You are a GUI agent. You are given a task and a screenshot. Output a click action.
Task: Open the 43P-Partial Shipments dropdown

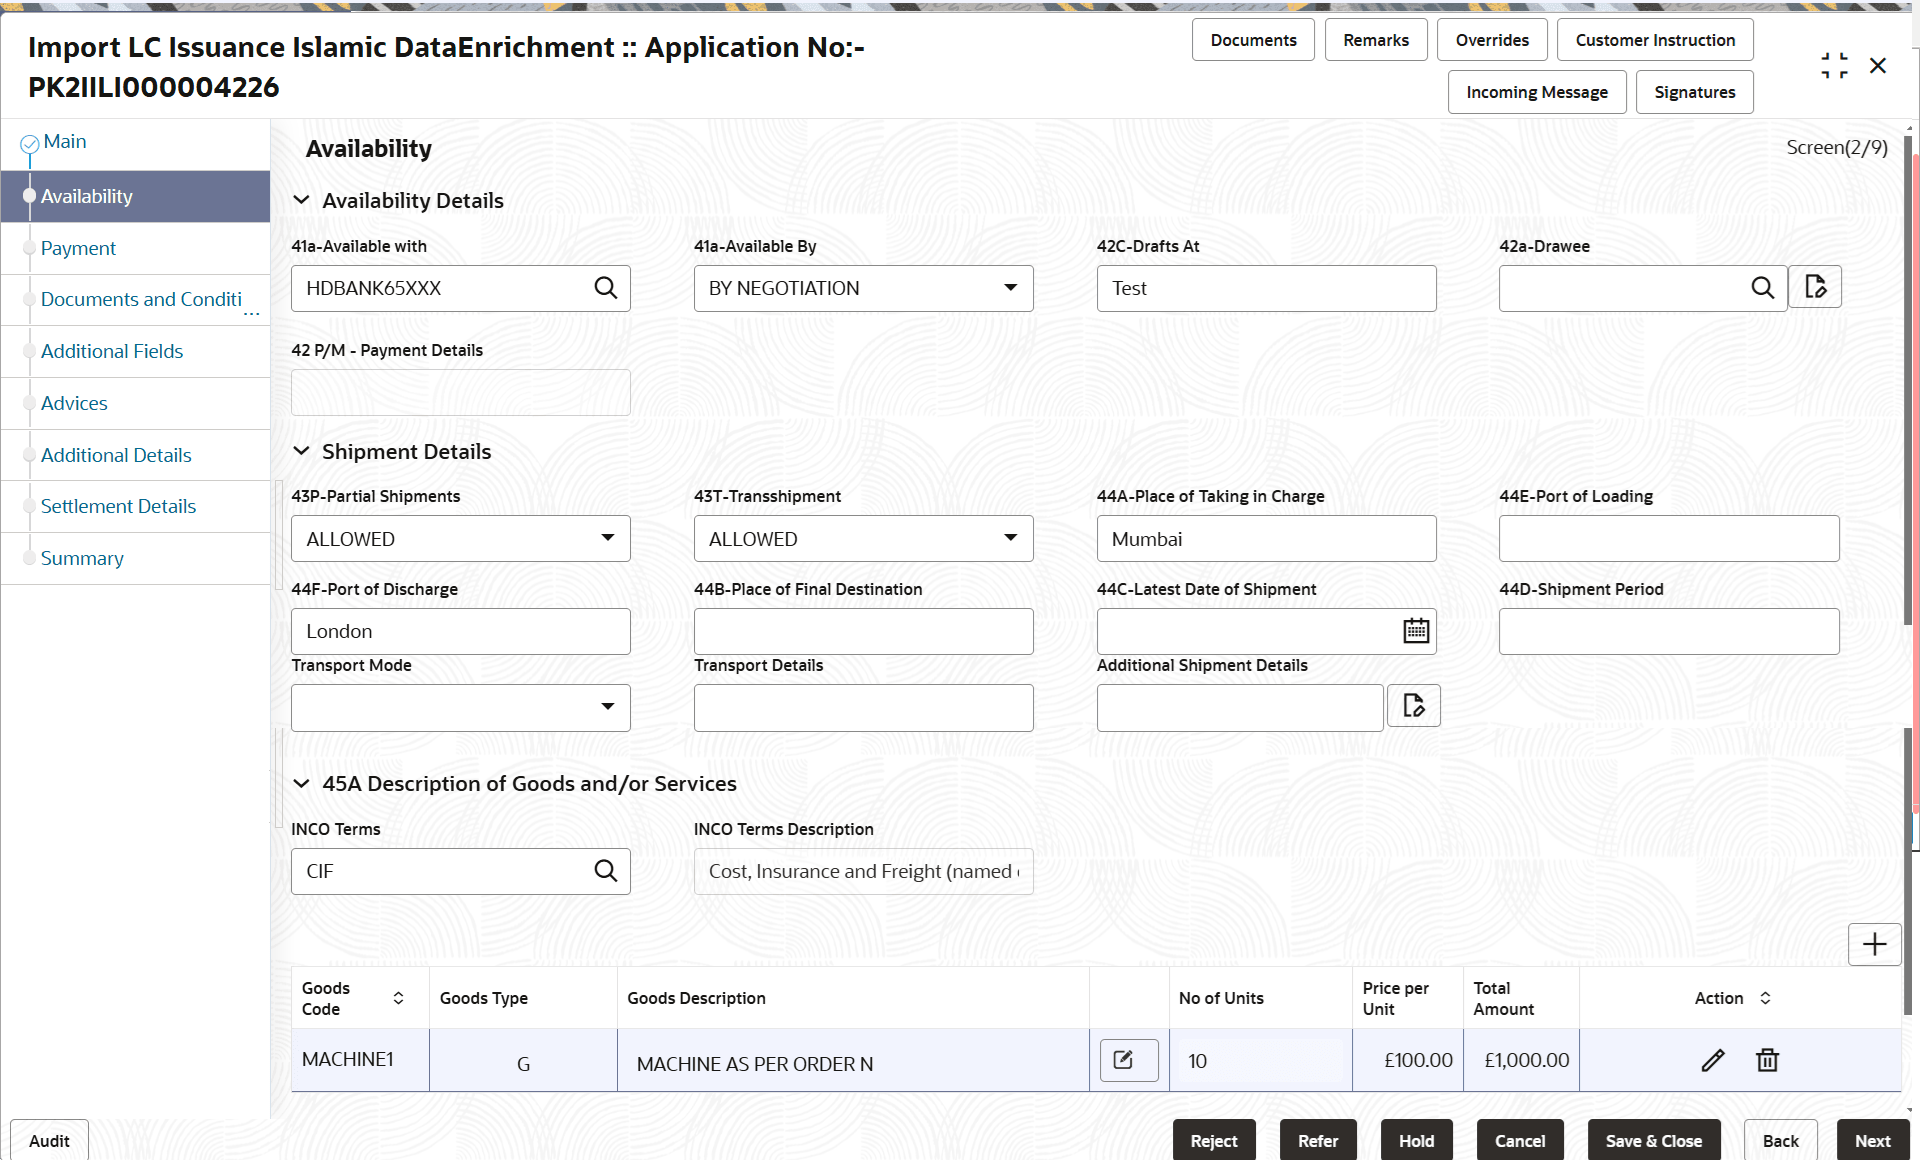point(607,538)
